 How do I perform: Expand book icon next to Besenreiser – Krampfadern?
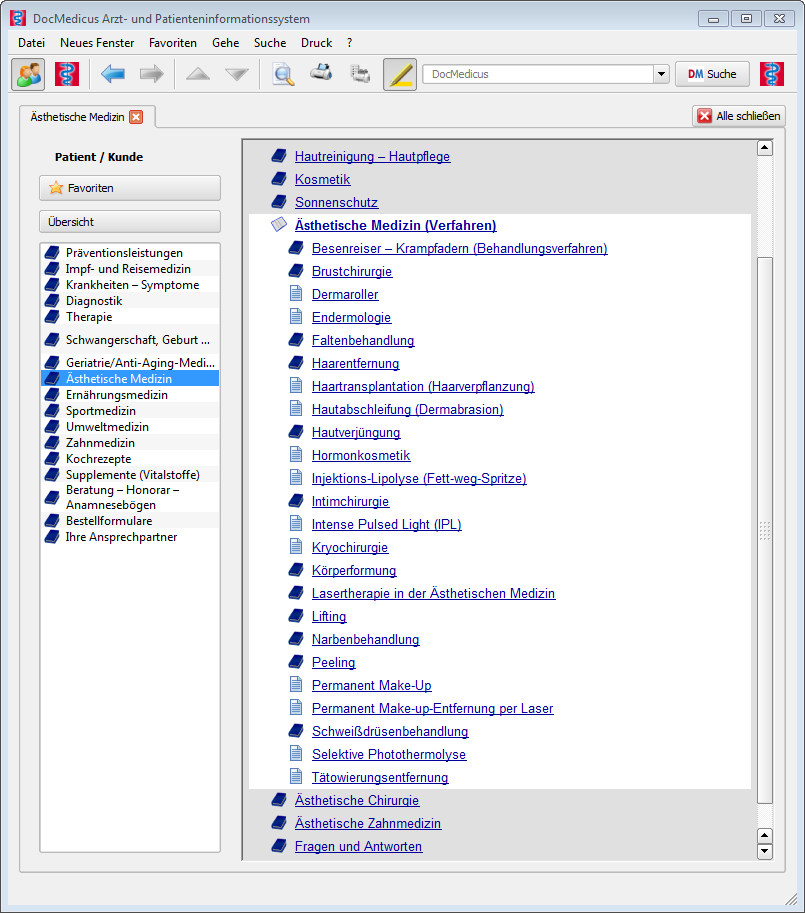tap(296, 248)
